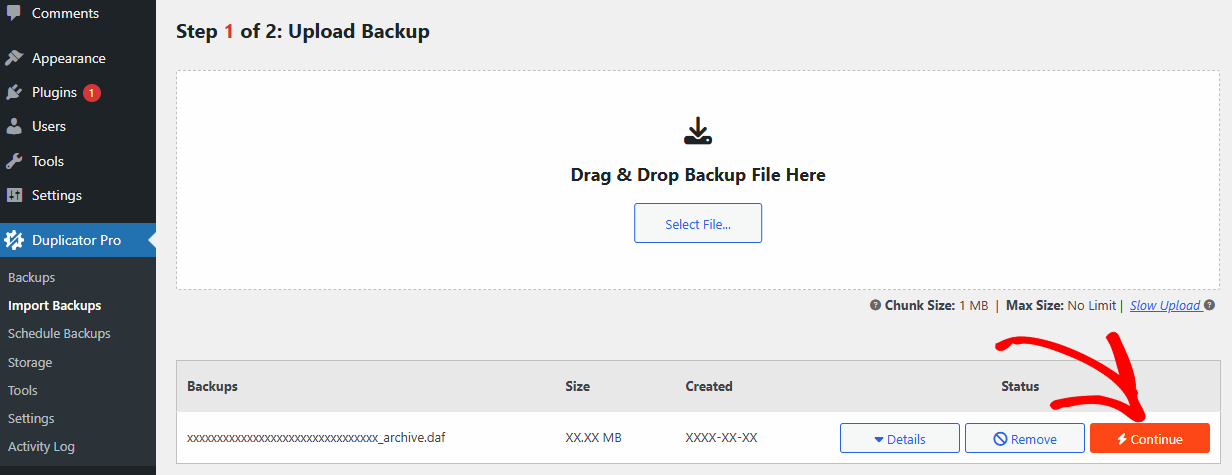Click the help icon after Slow Upload
Viewport: 1232px width, 475px height.
click(x=1209, y=305)
